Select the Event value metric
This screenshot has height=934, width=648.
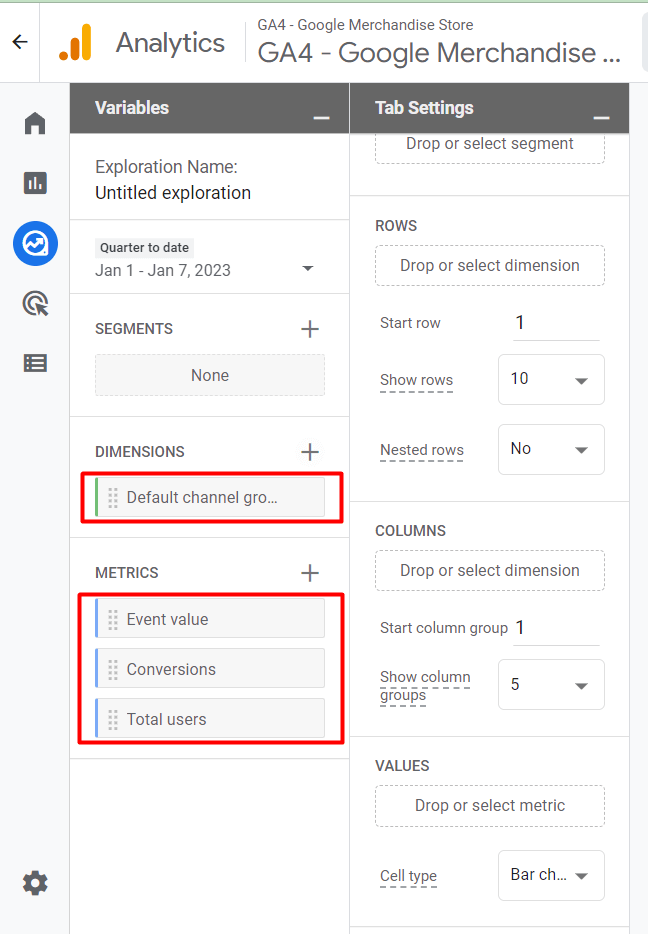click(210, 619)
